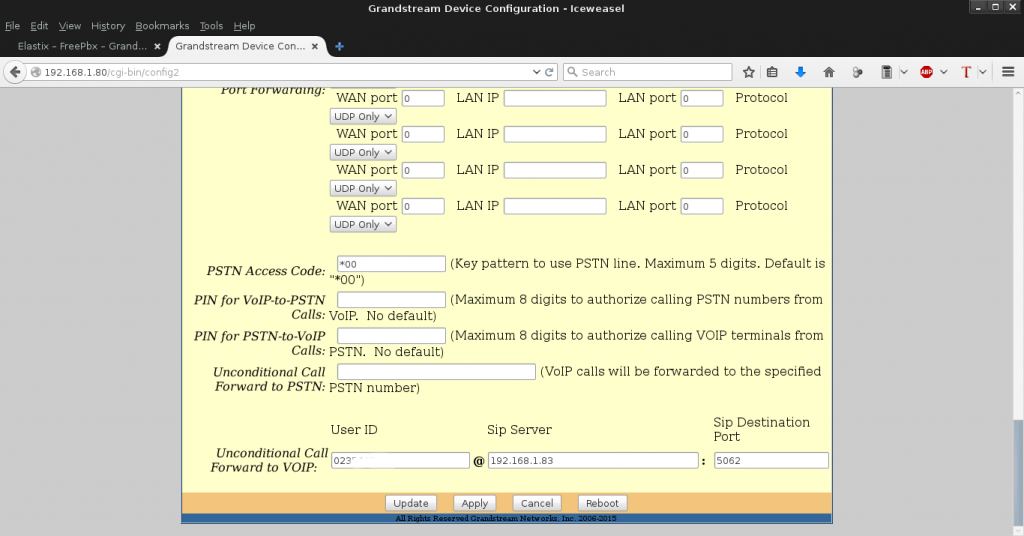This screenshot has height=536, width=1024.
Task: Open the downloads arrow icon
Action: click(x=800, y=72)
